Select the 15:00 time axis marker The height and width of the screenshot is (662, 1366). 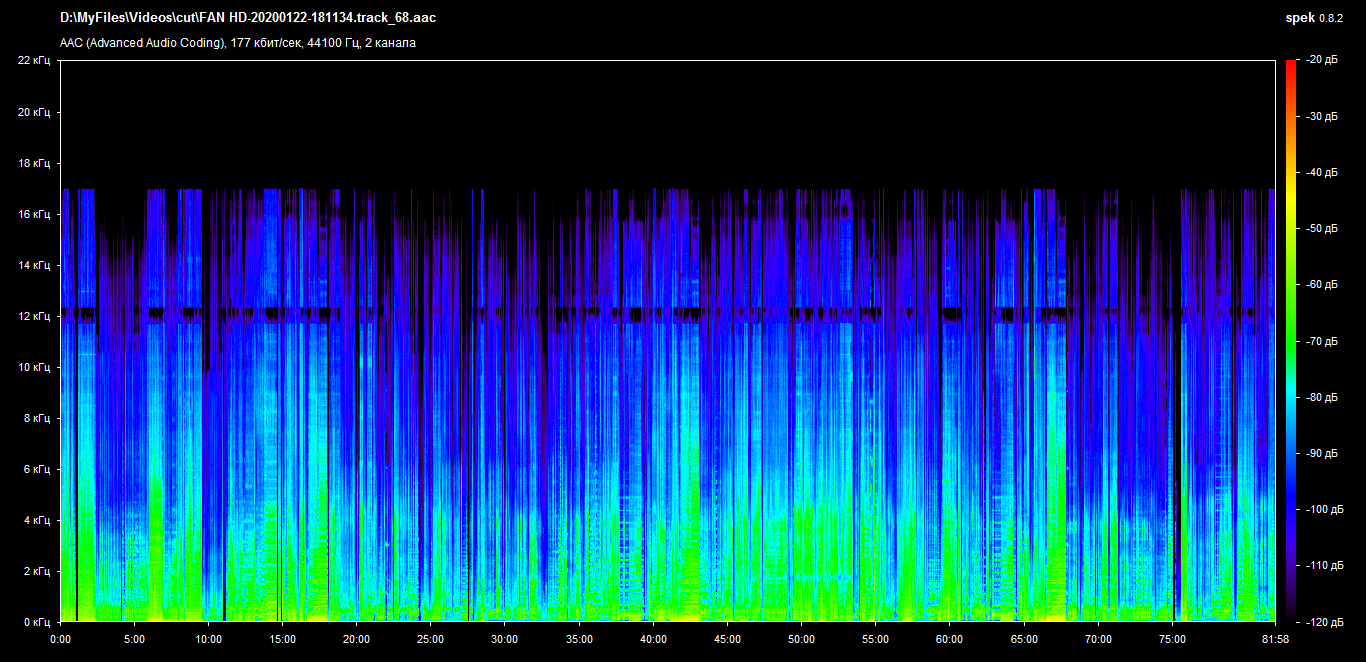[282, 639]
